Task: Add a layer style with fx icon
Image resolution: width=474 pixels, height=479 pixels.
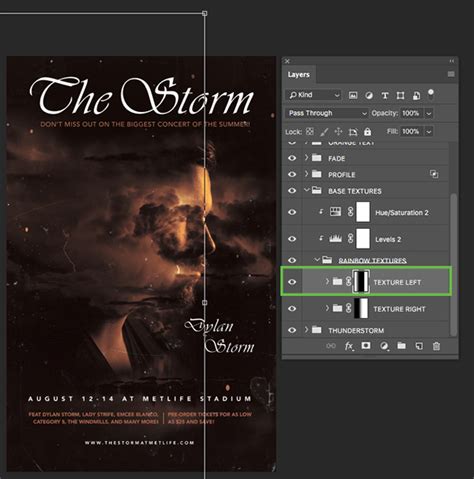Action: pyautogui.click(x=349, y=346)
